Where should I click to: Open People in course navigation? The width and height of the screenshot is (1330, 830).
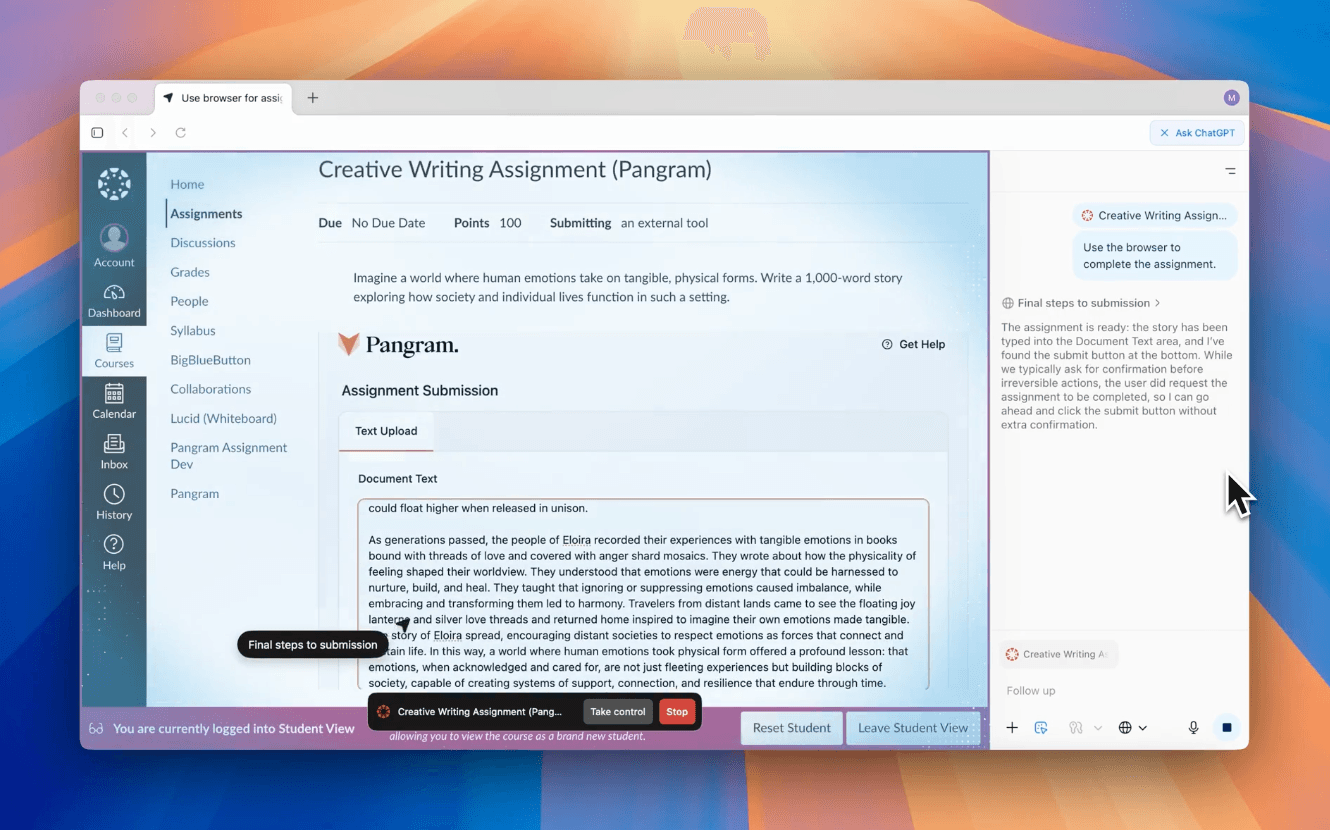(189, 301)
